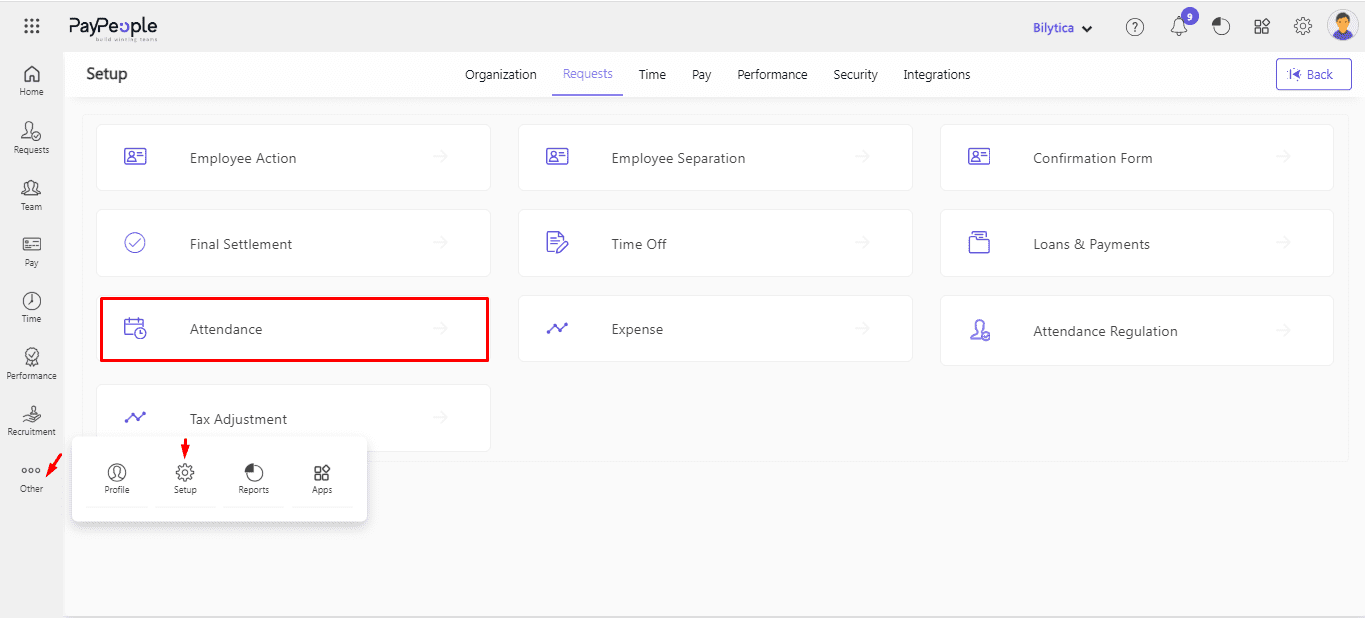
Task: Click the notifications bell icon
Action: 1179,28
